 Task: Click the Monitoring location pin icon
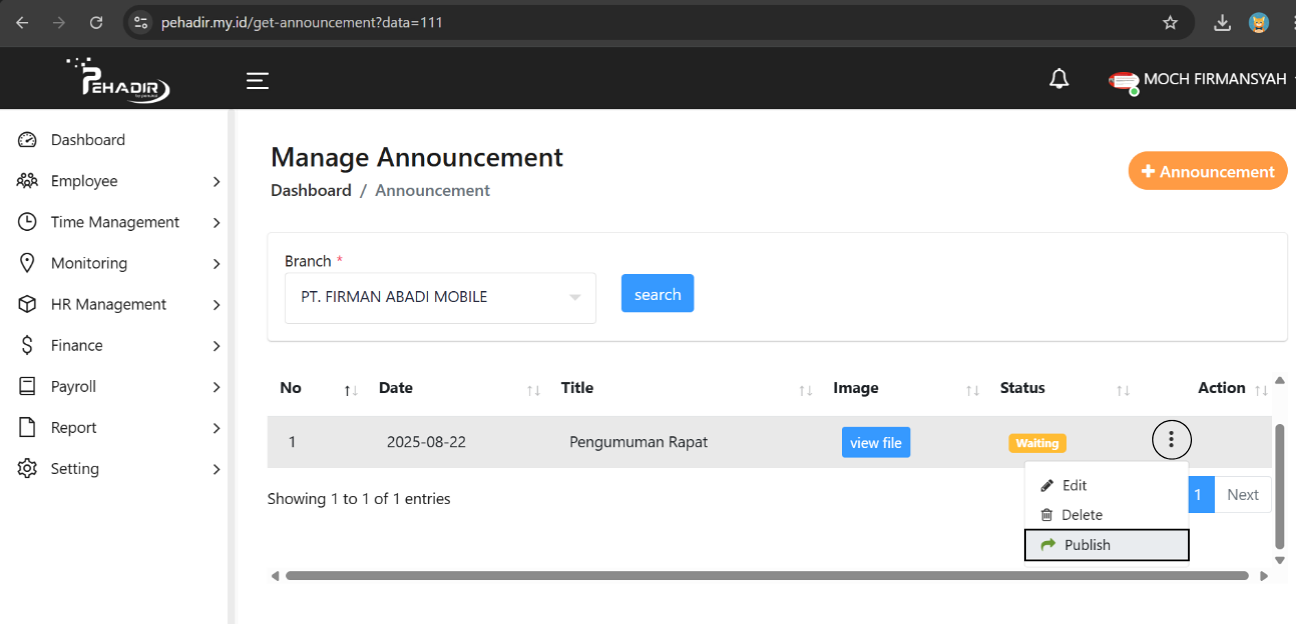click(28, 262)
